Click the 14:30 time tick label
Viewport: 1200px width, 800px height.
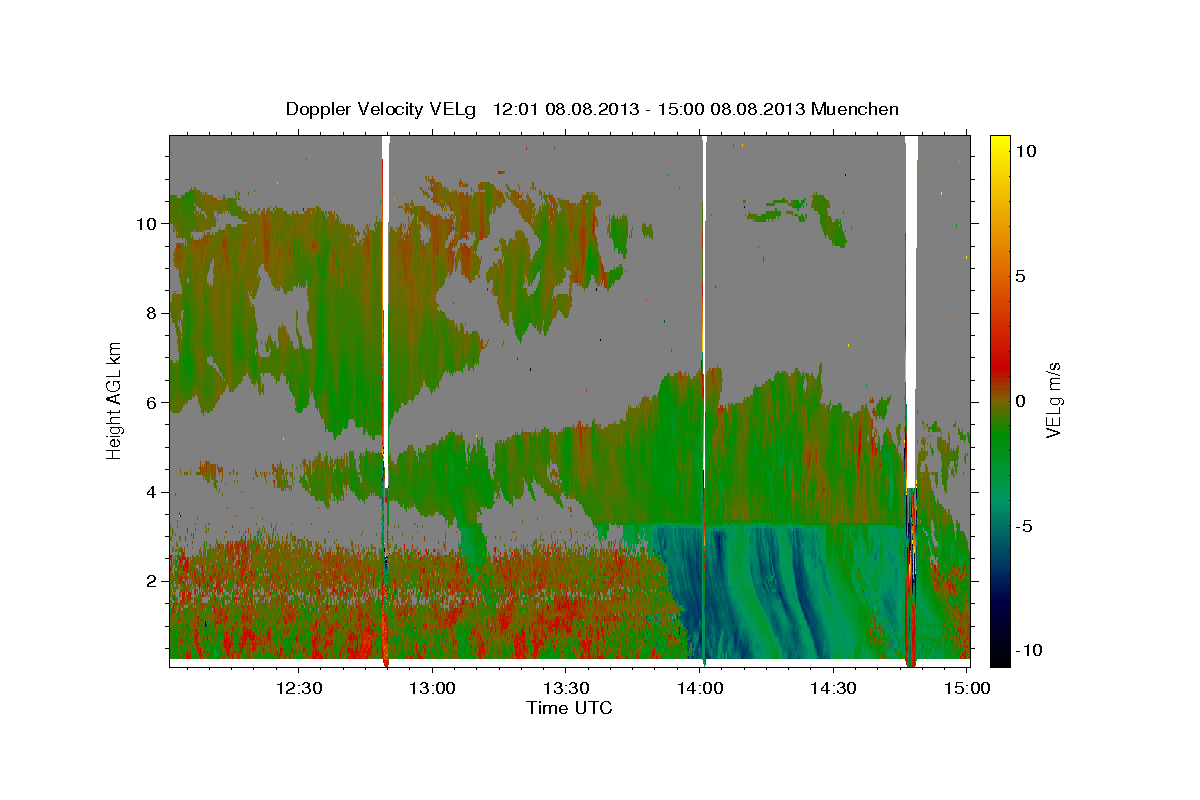833,688
